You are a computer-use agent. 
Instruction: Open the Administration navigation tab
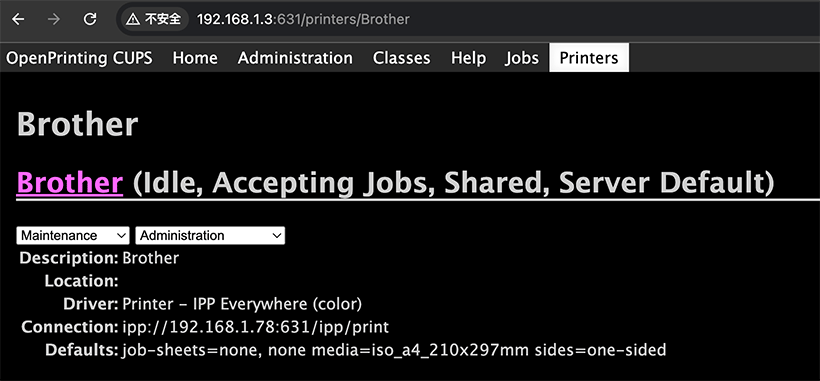295,57
